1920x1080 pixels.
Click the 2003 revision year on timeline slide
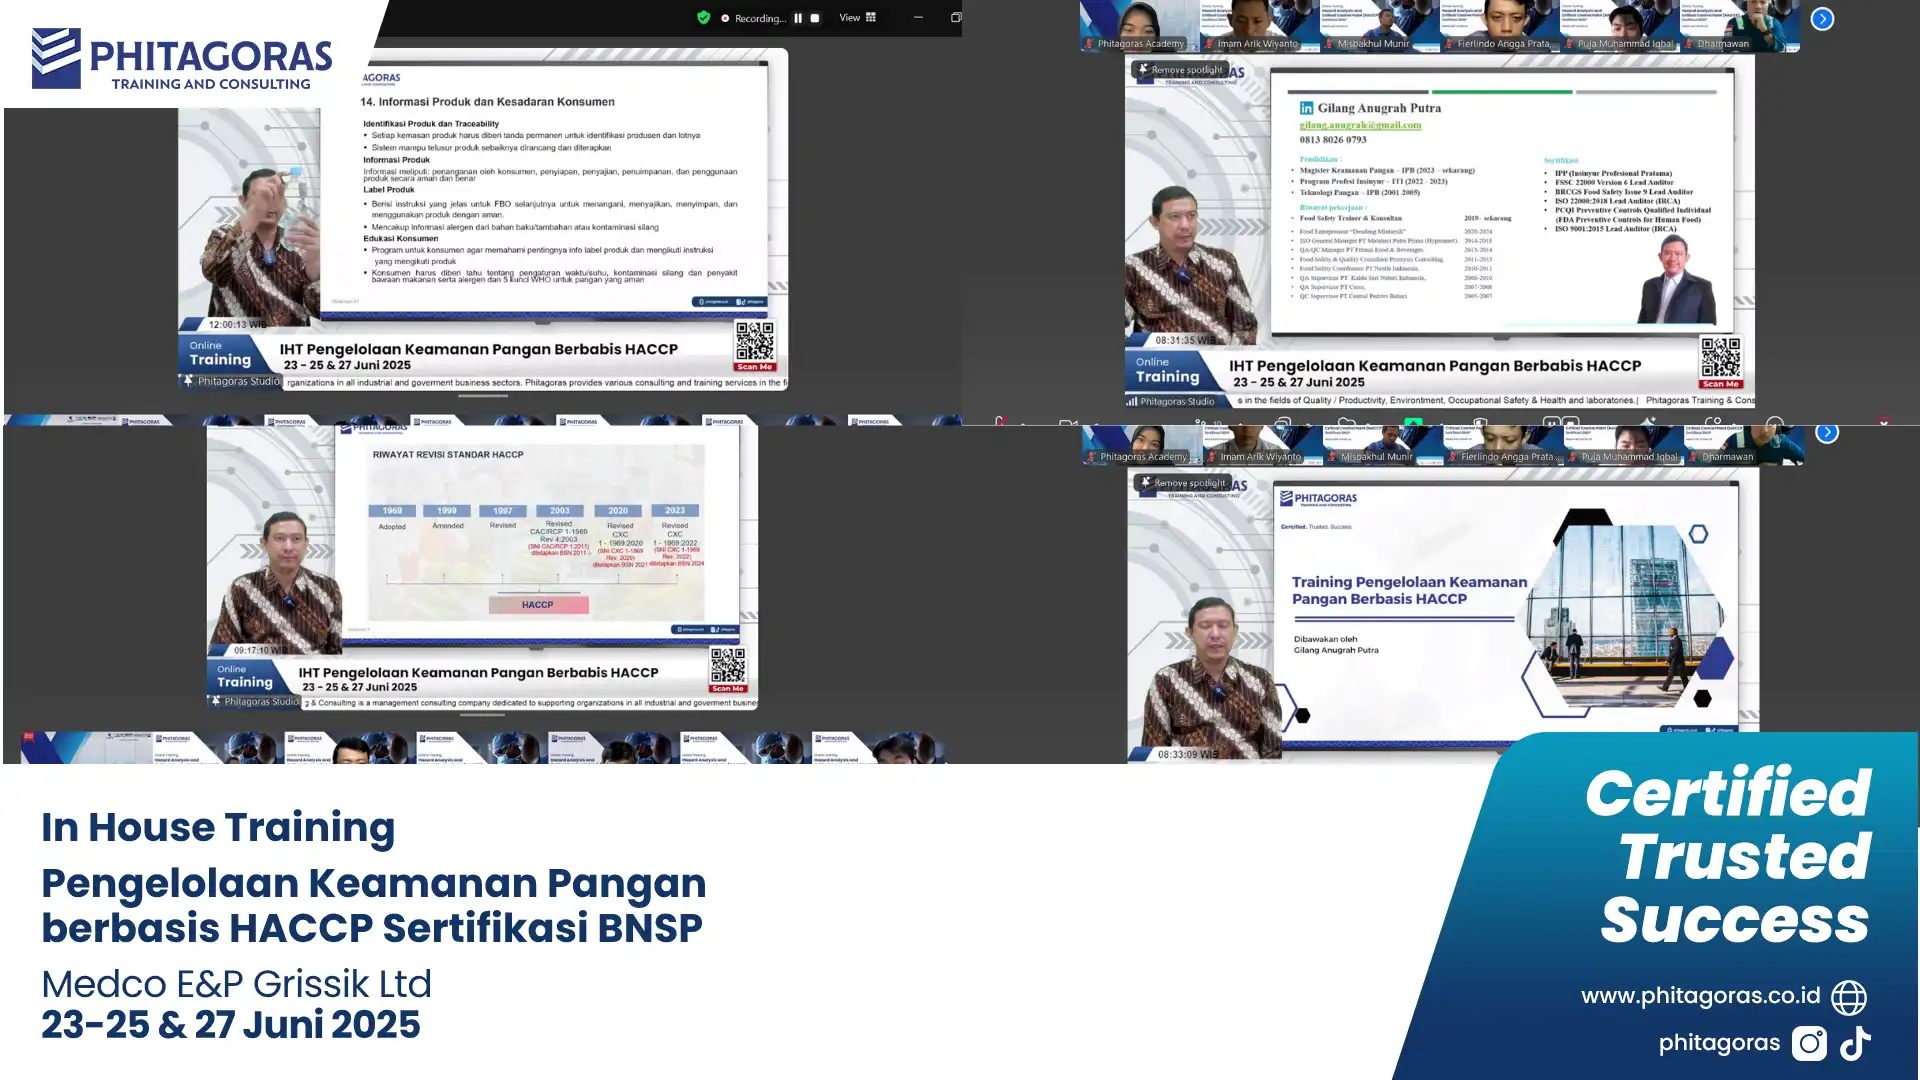(x=559, y=511)
